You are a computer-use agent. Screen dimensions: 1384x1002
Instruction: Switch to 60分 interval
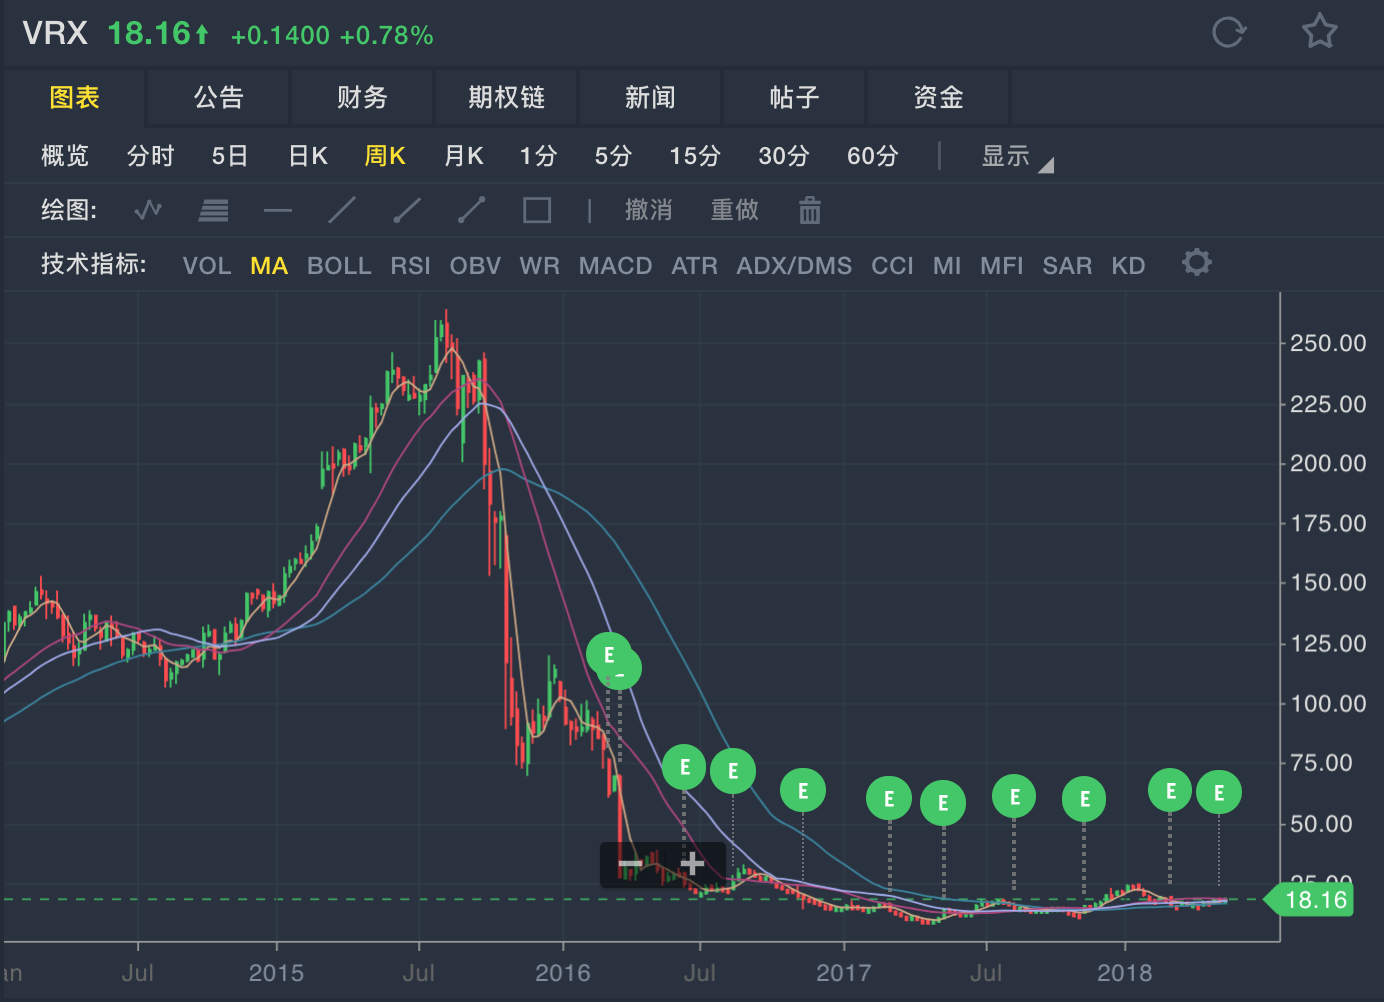point(872,156)
